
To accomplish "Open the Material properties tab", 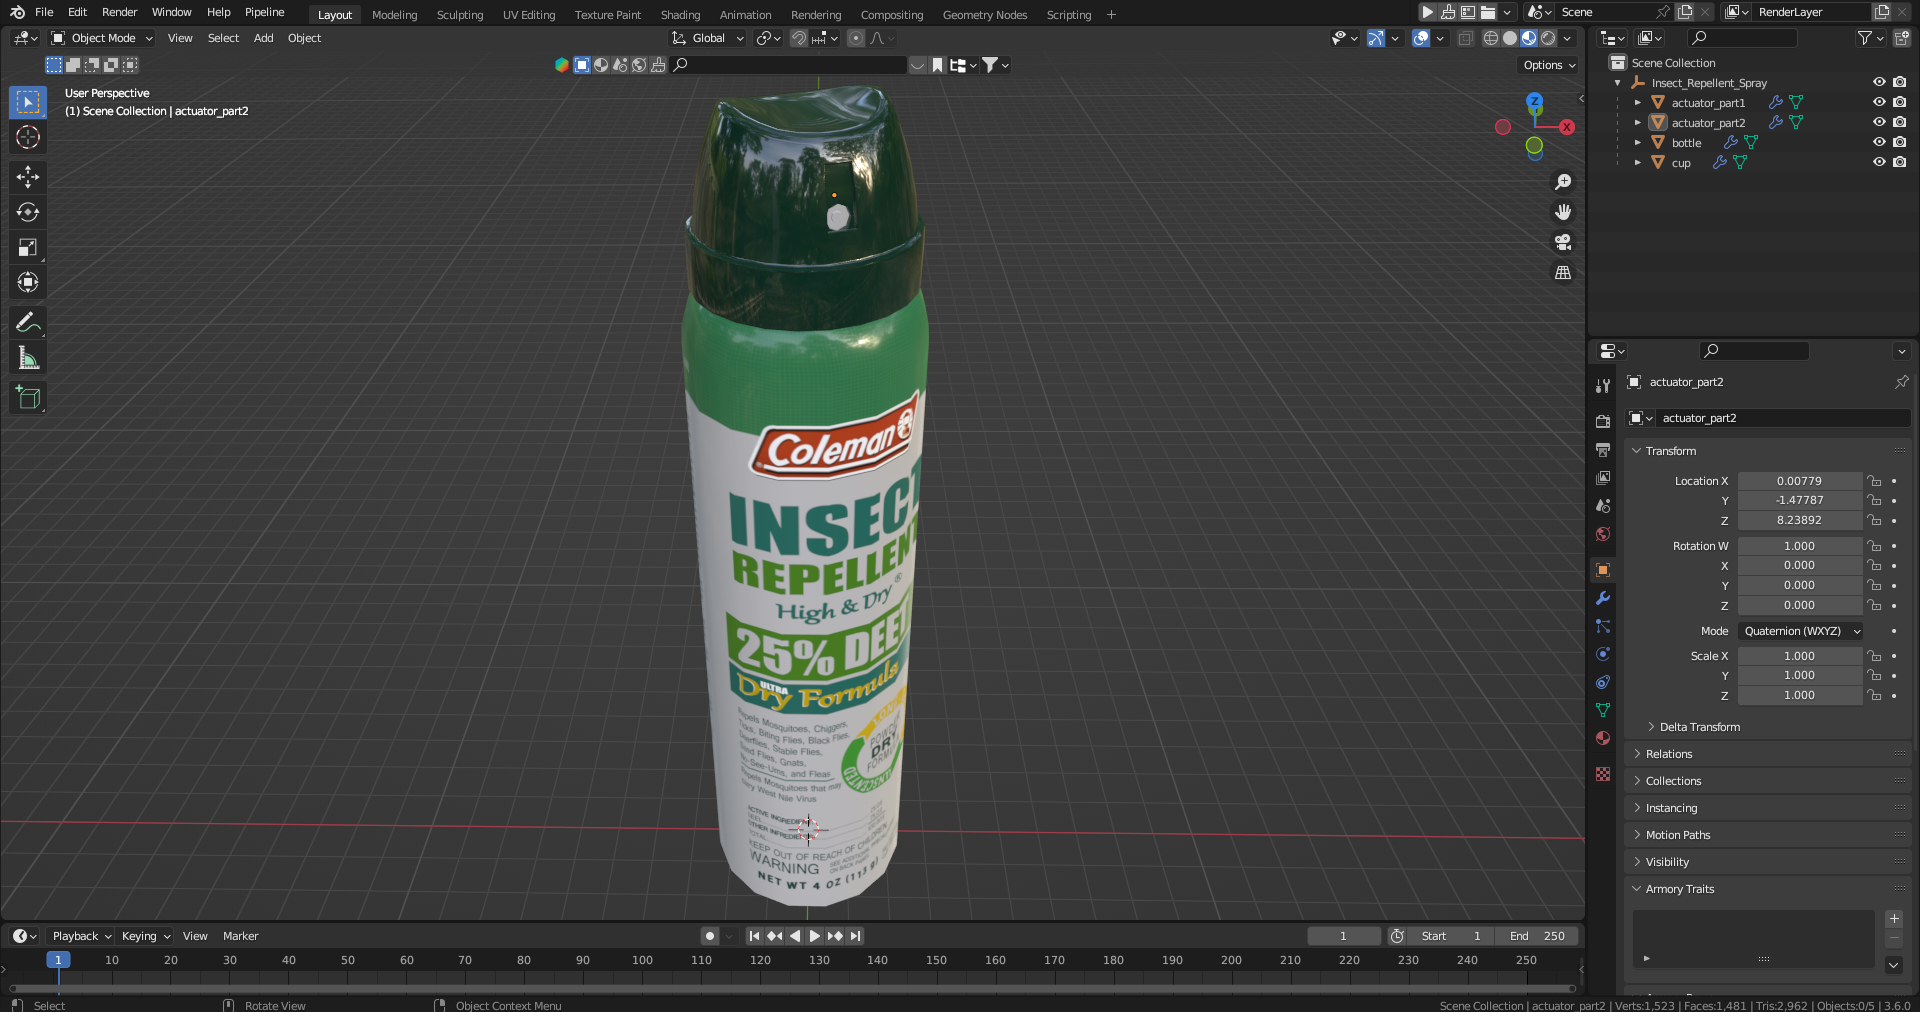I will pos(1603,738).
